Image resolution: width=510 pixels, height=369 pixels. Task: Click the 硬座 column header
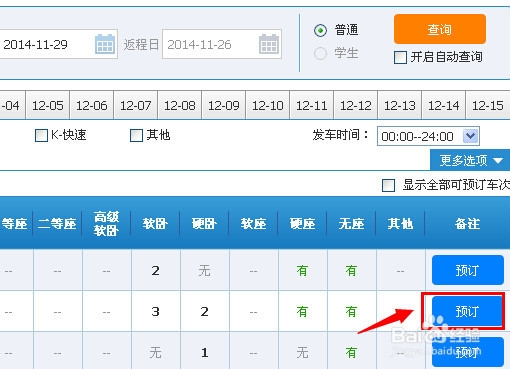302,224
